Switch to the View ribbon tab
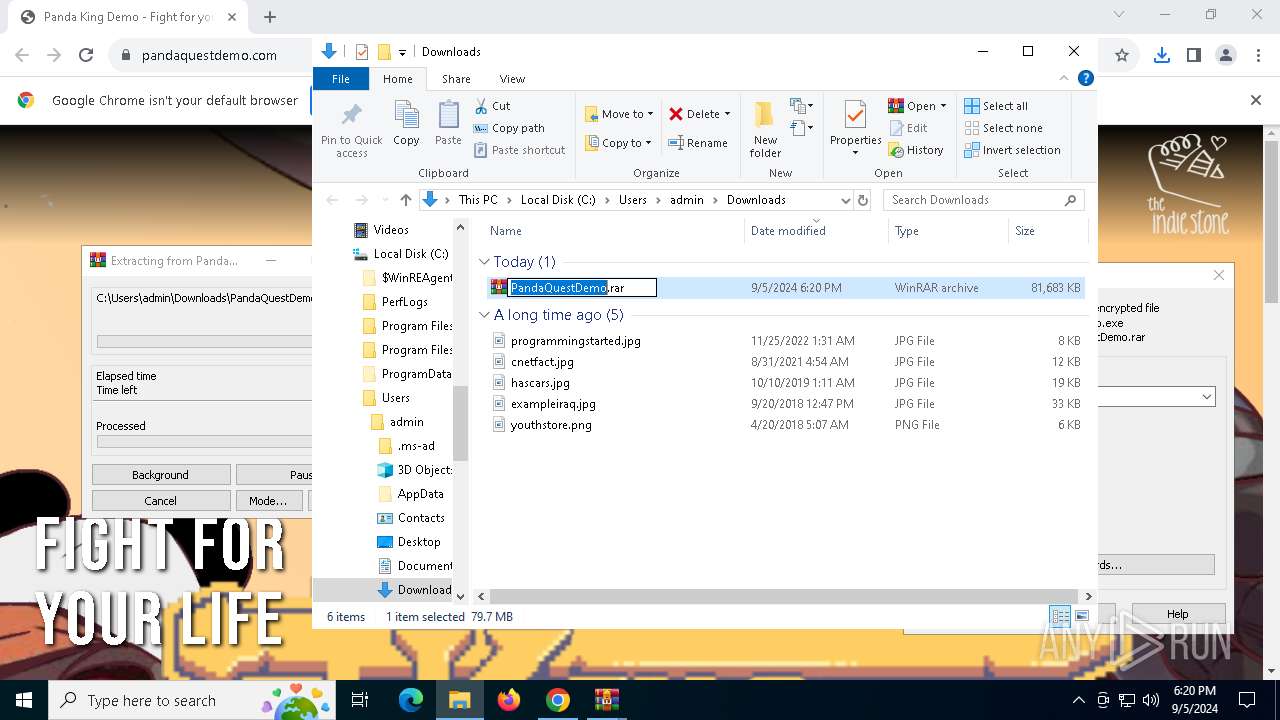Screen dimensions: 1280x720 [512, 79]
